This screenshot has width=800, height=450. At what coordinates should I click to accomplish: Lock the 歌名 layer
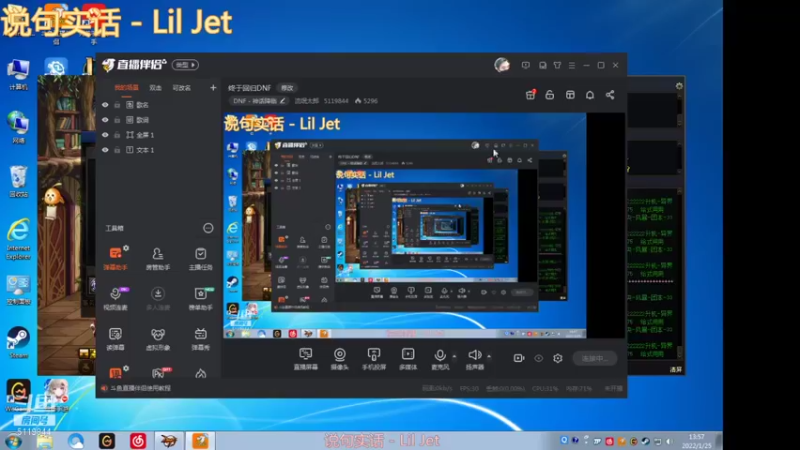tap(117, 105)
